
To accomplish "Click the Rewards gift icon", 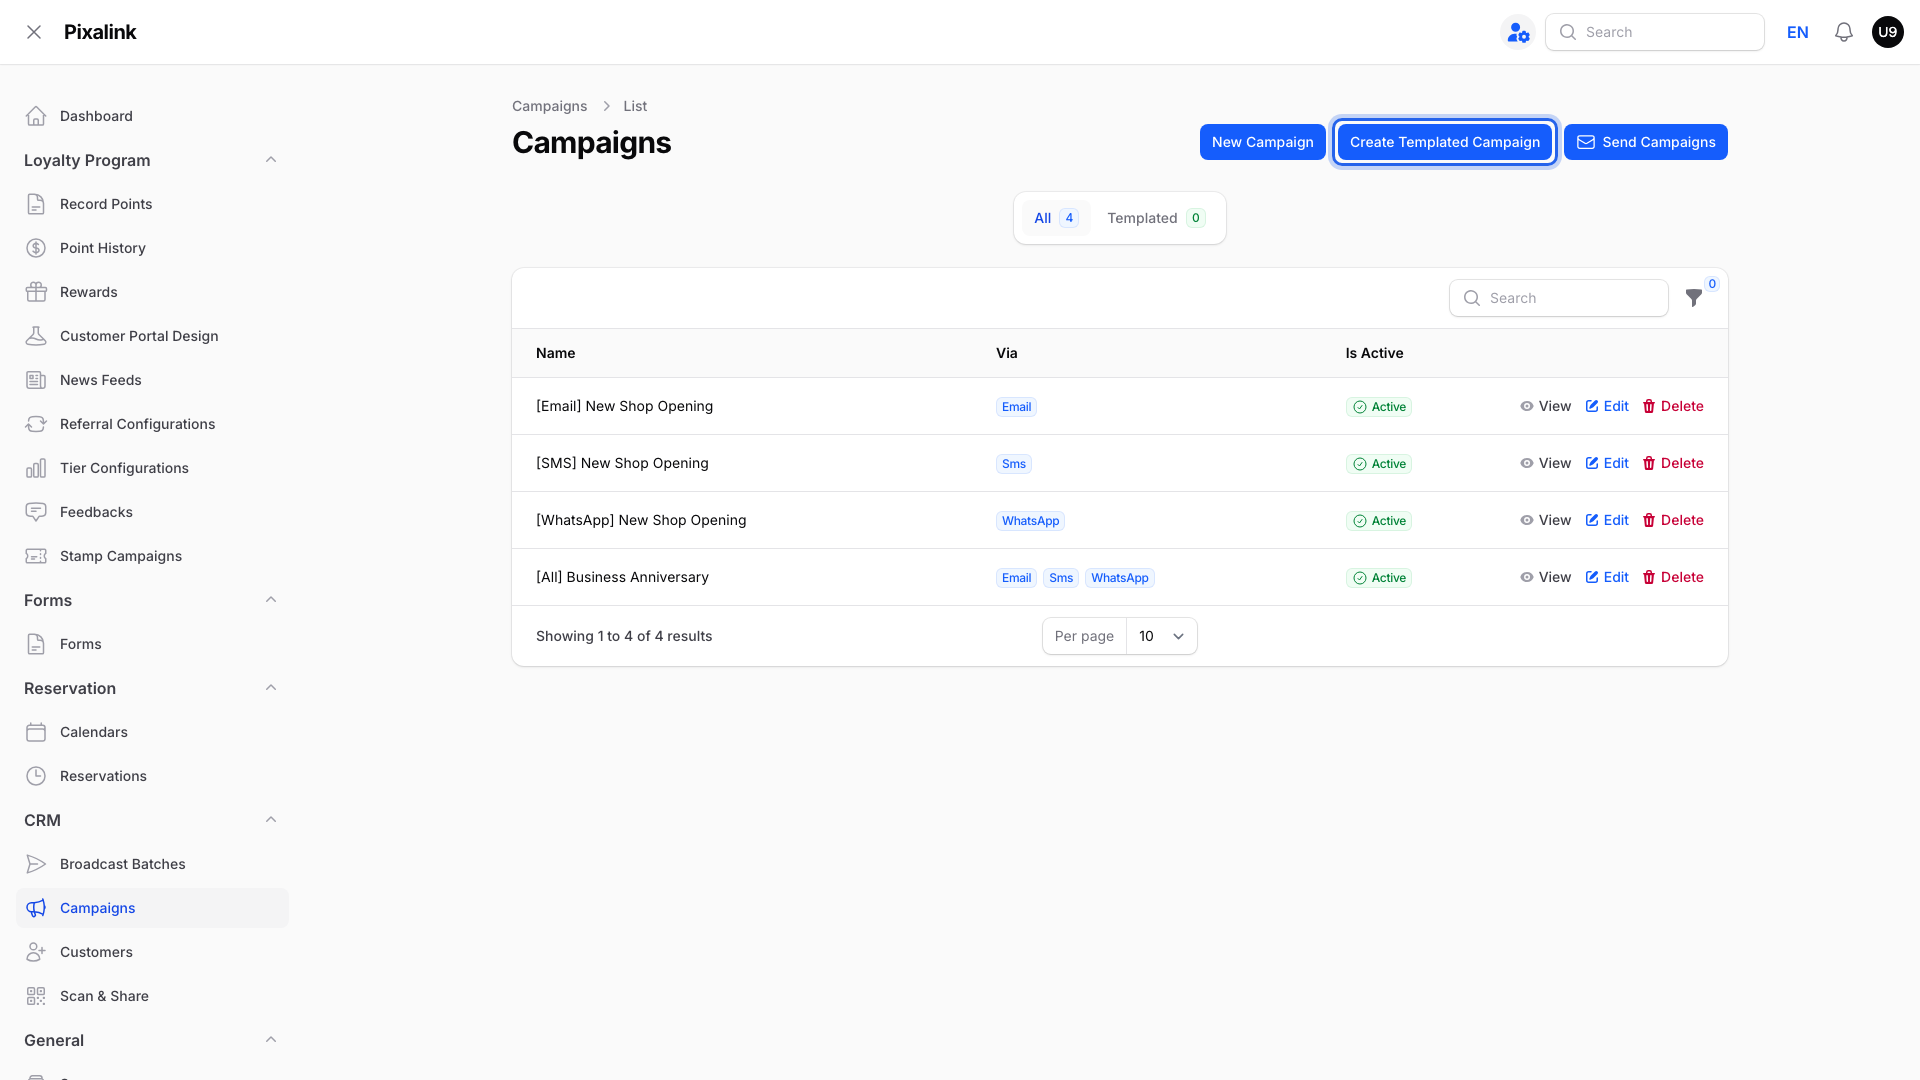I will pos(36,292).
